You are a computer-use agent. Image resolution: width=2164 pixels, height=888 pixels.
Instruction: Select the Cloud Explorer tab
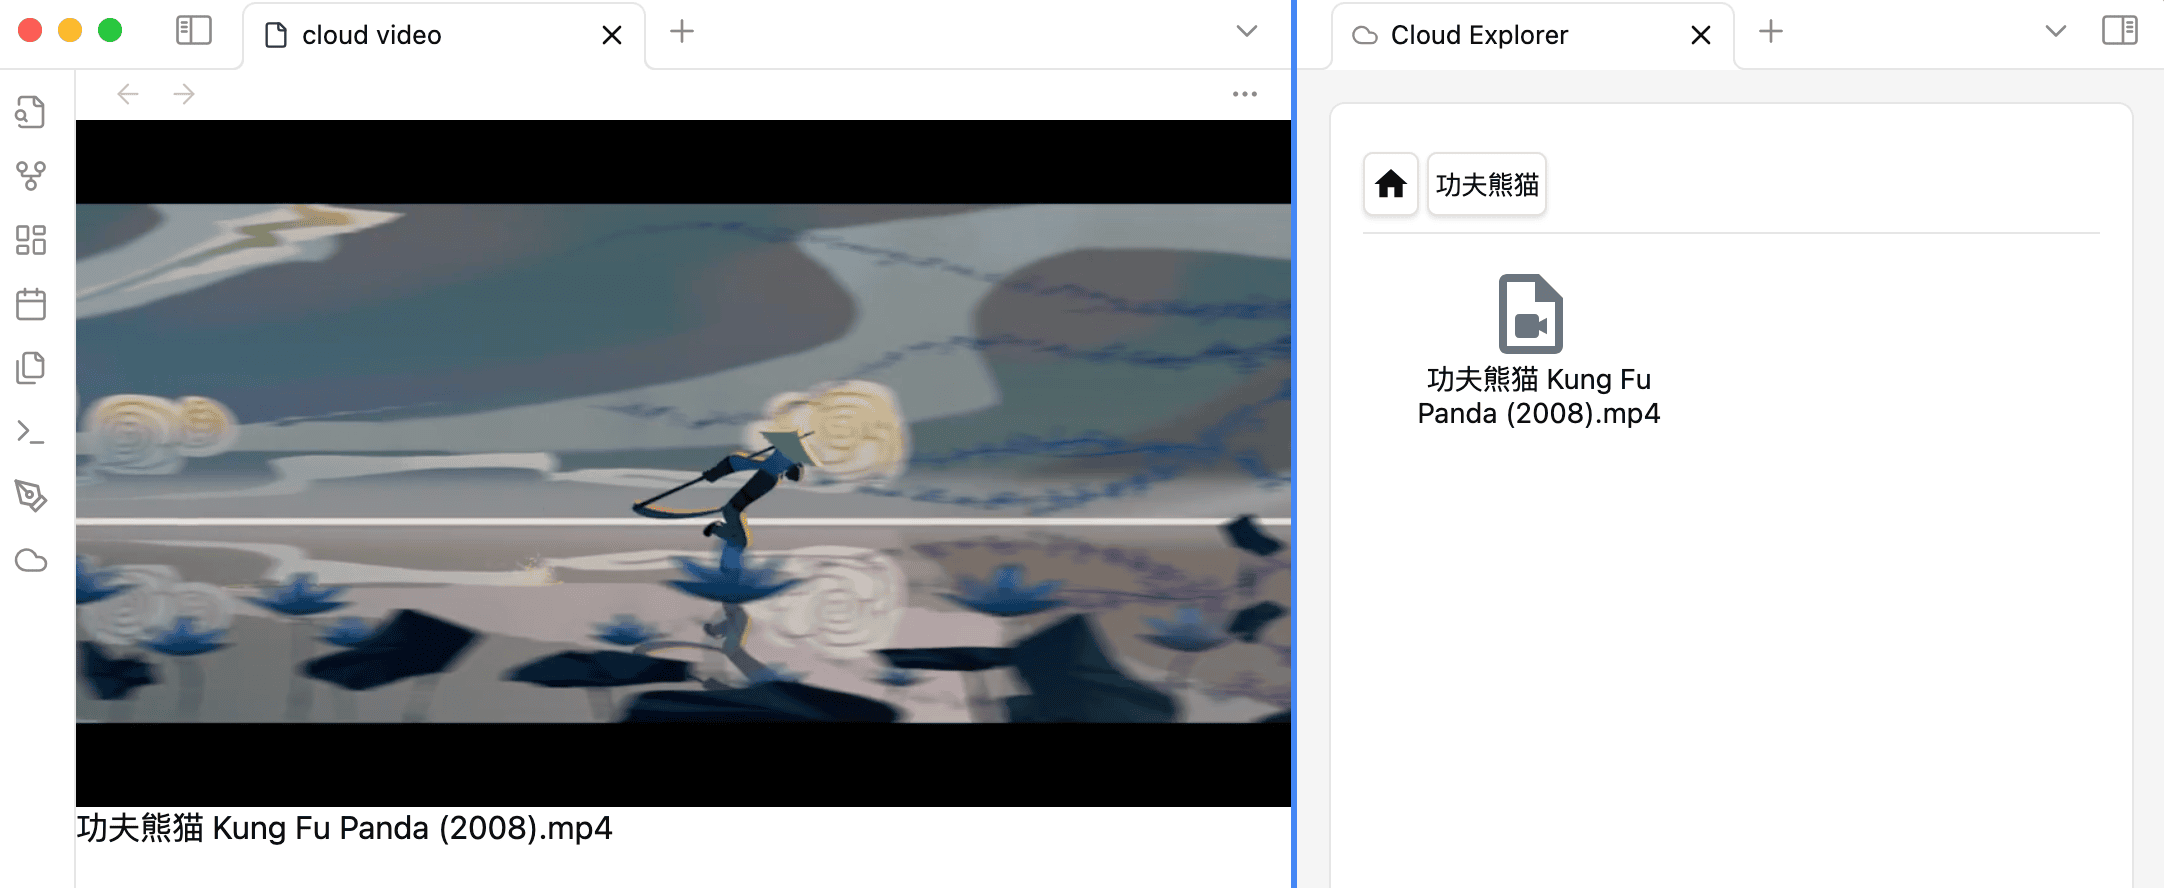[1500, 36]
